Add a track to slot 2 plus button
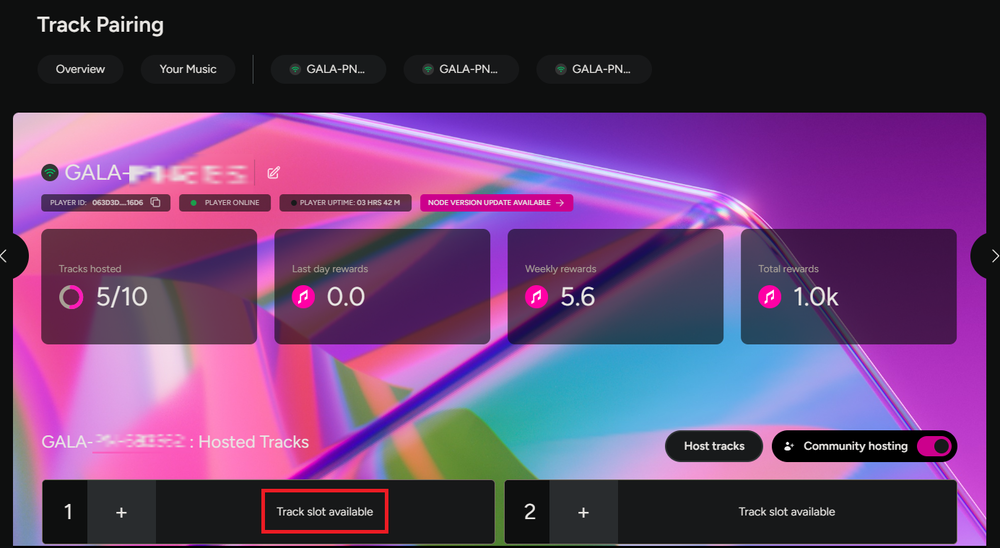This screenshot has width=1000, height=548. [x=583, y=512]
